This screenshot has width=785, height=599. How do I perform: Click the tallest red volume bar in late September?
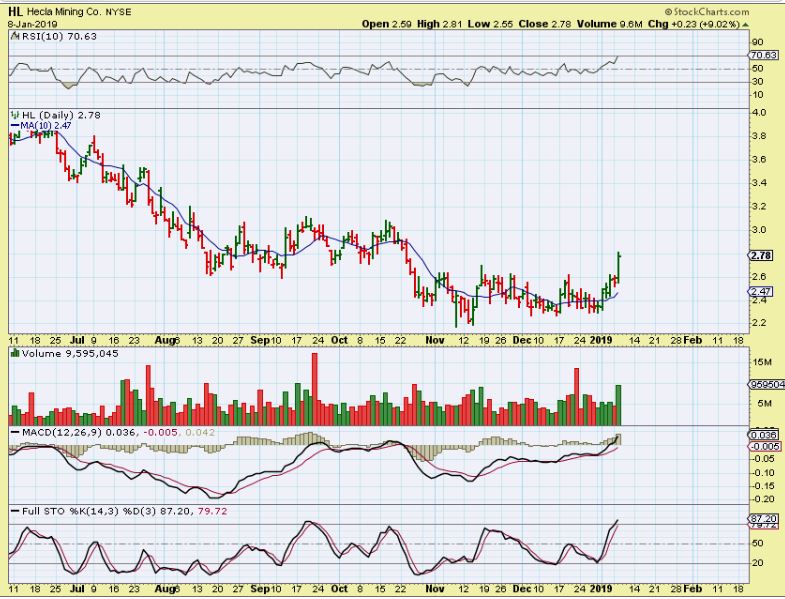pos(315,389)
